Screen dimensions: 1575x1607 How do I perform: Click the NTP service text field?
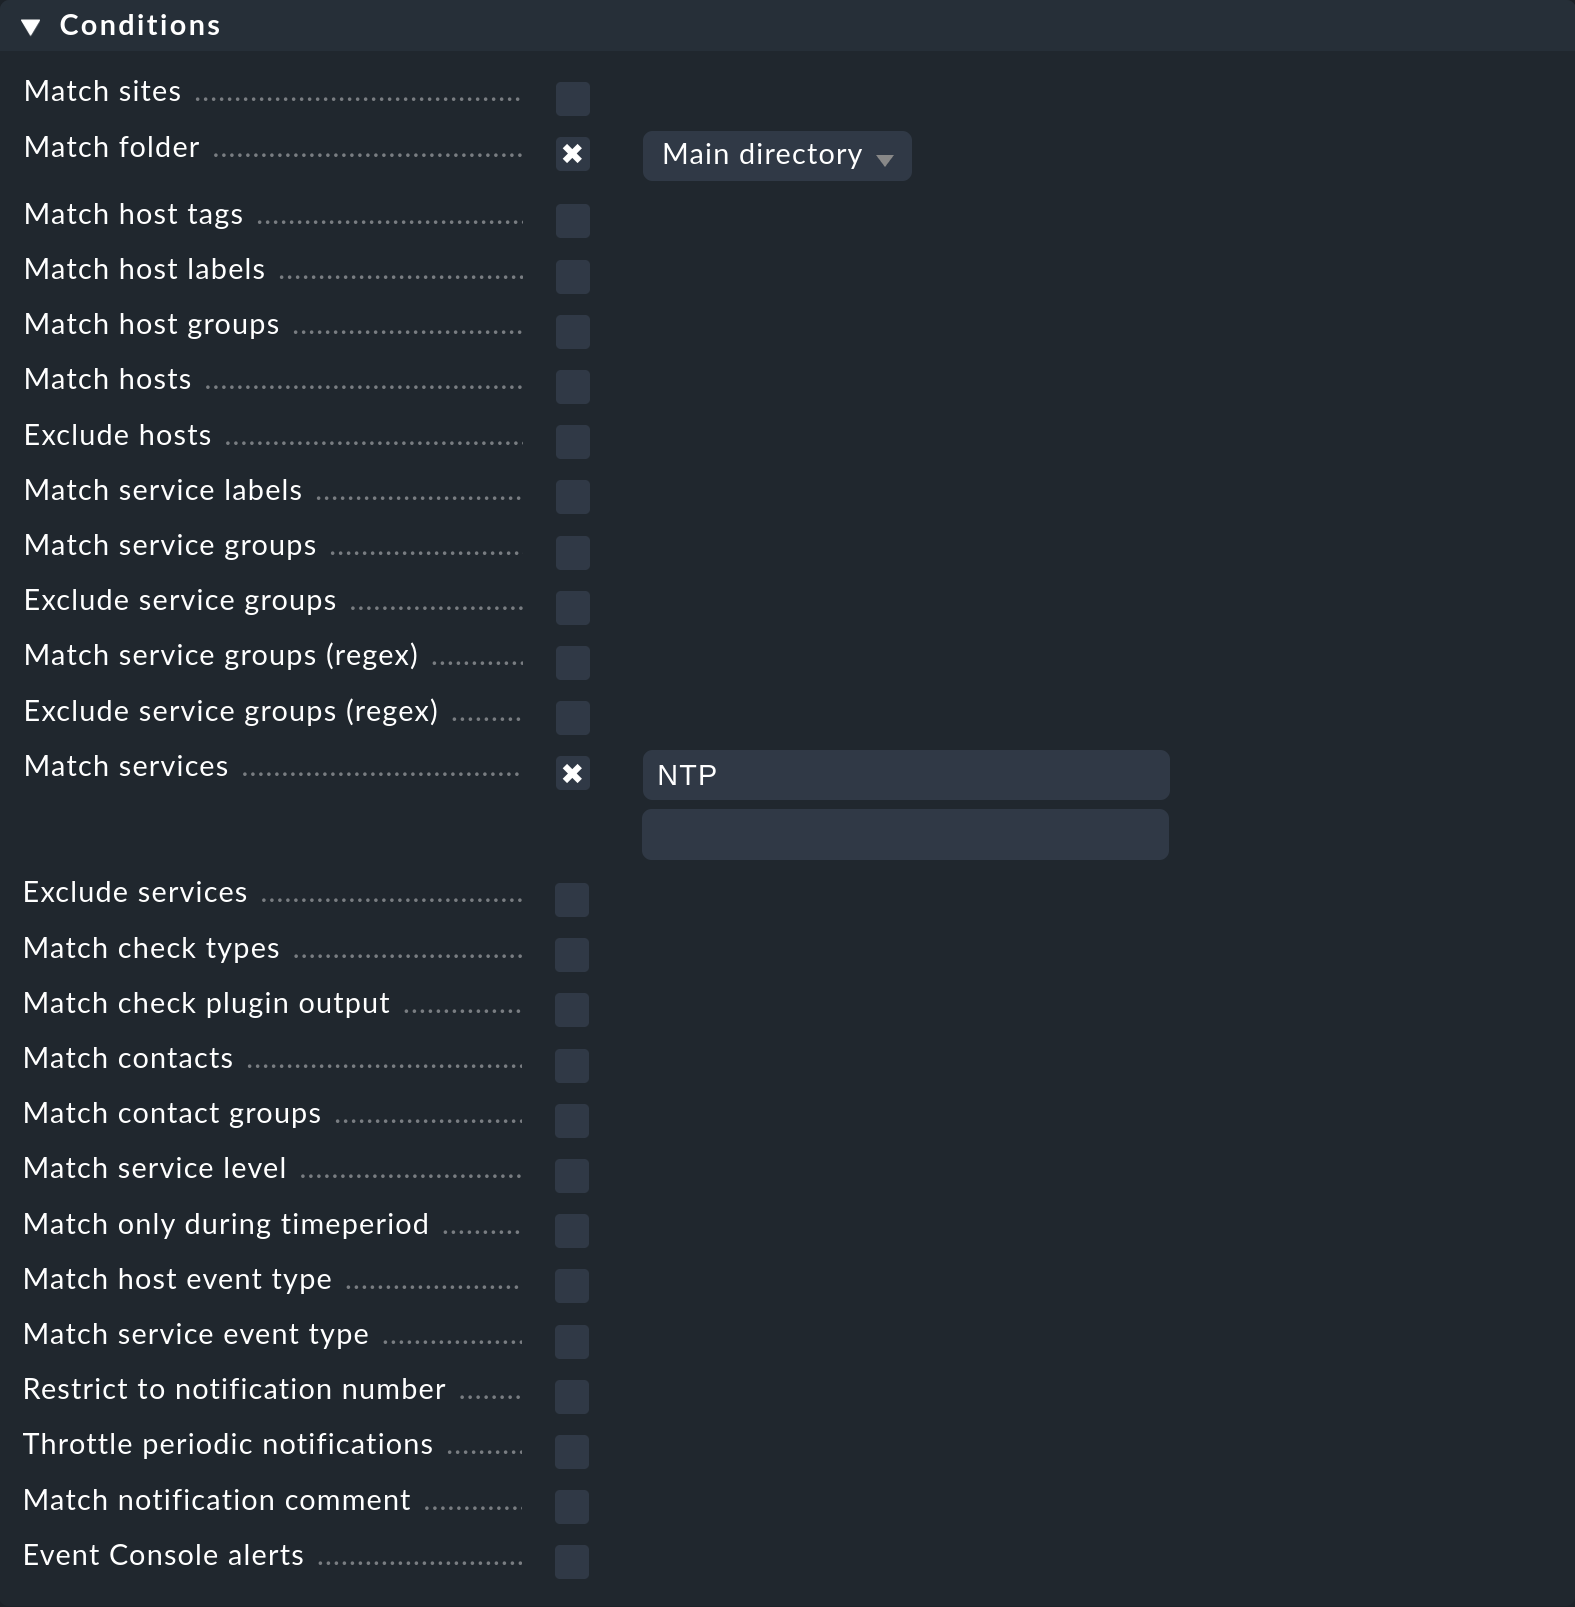(905, 775)
